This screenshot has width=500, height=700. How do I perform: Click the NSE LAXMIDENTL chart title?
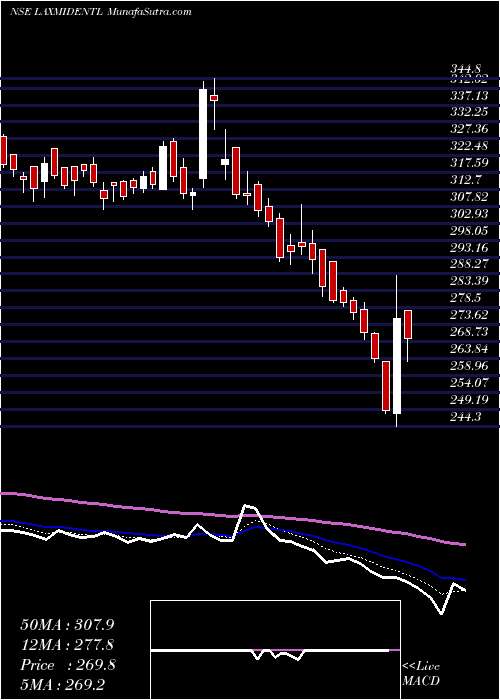pos(100,11)
